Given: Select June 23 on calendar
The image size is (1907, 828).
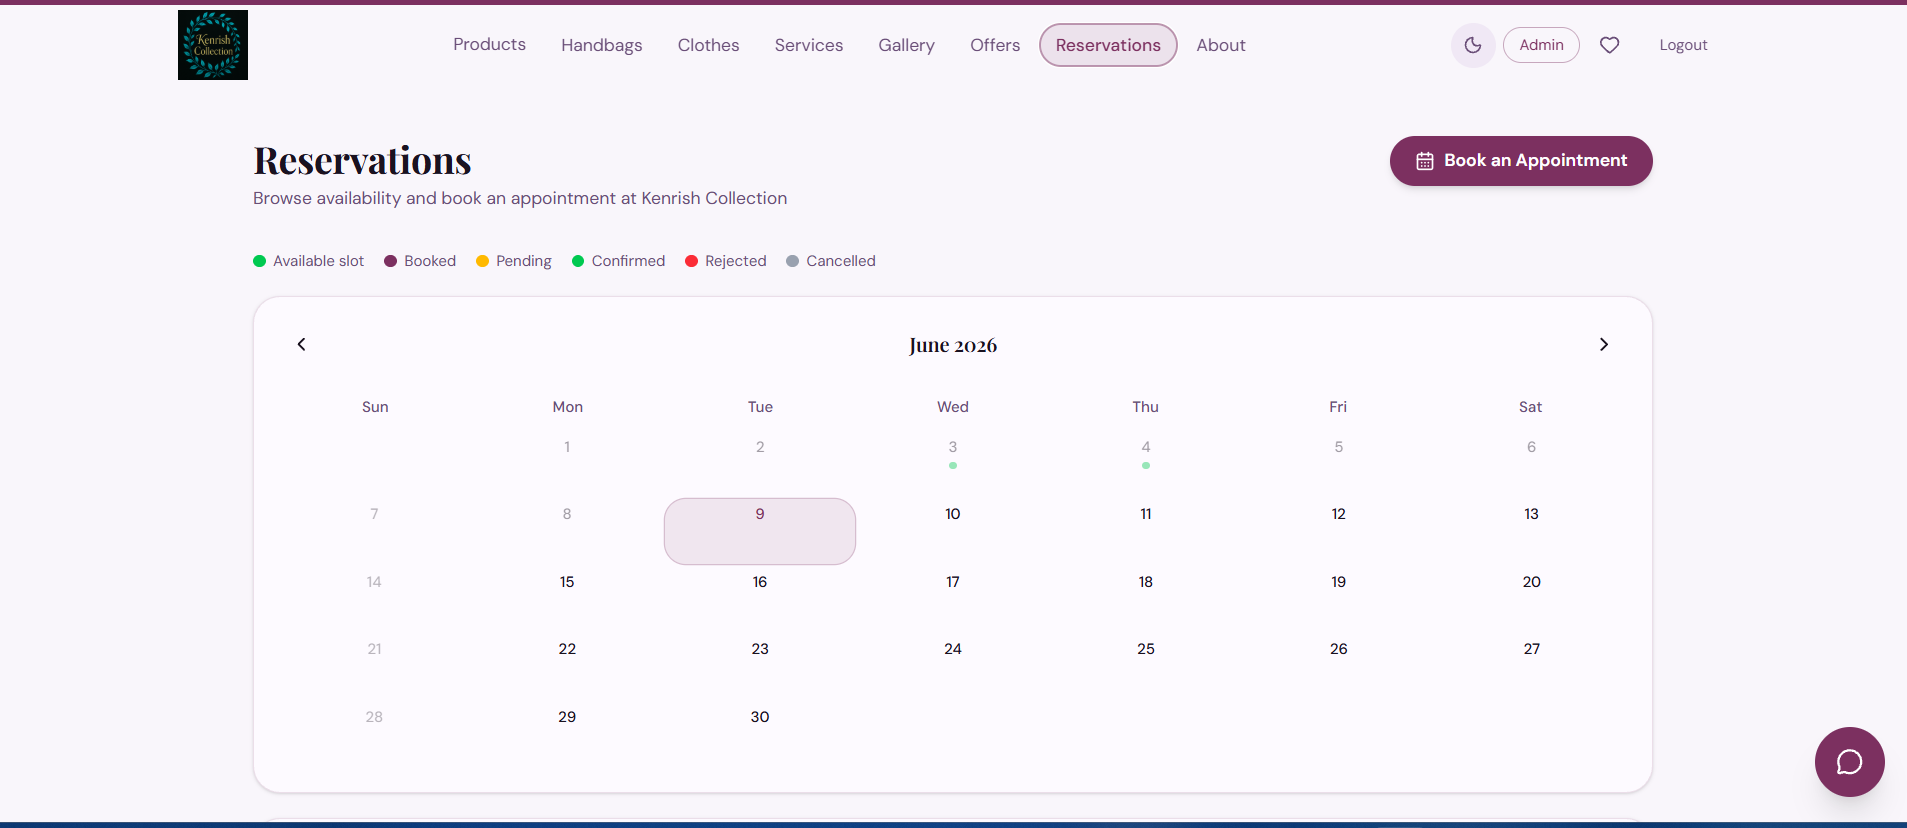Looking at the screenshot, I should coord(760,666).
